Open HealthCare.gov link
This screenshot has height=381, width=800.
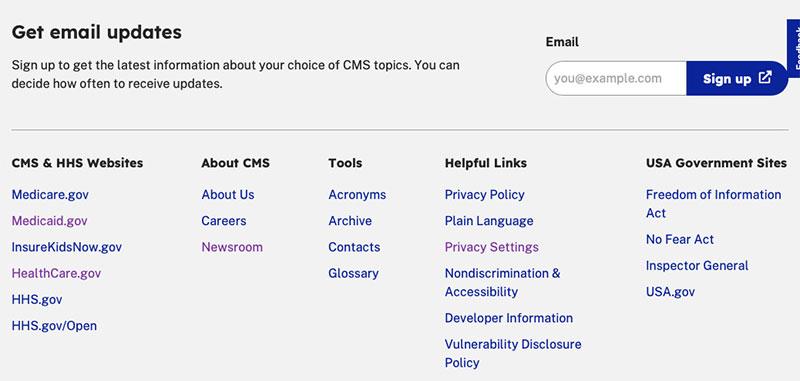[56, 273]
